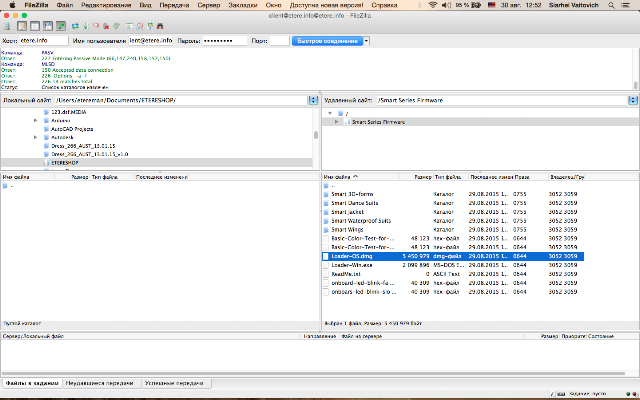Open the remote site path dropdown
Image resolution: width=640 pixels, height=400 pixels.
click(633, 100)
